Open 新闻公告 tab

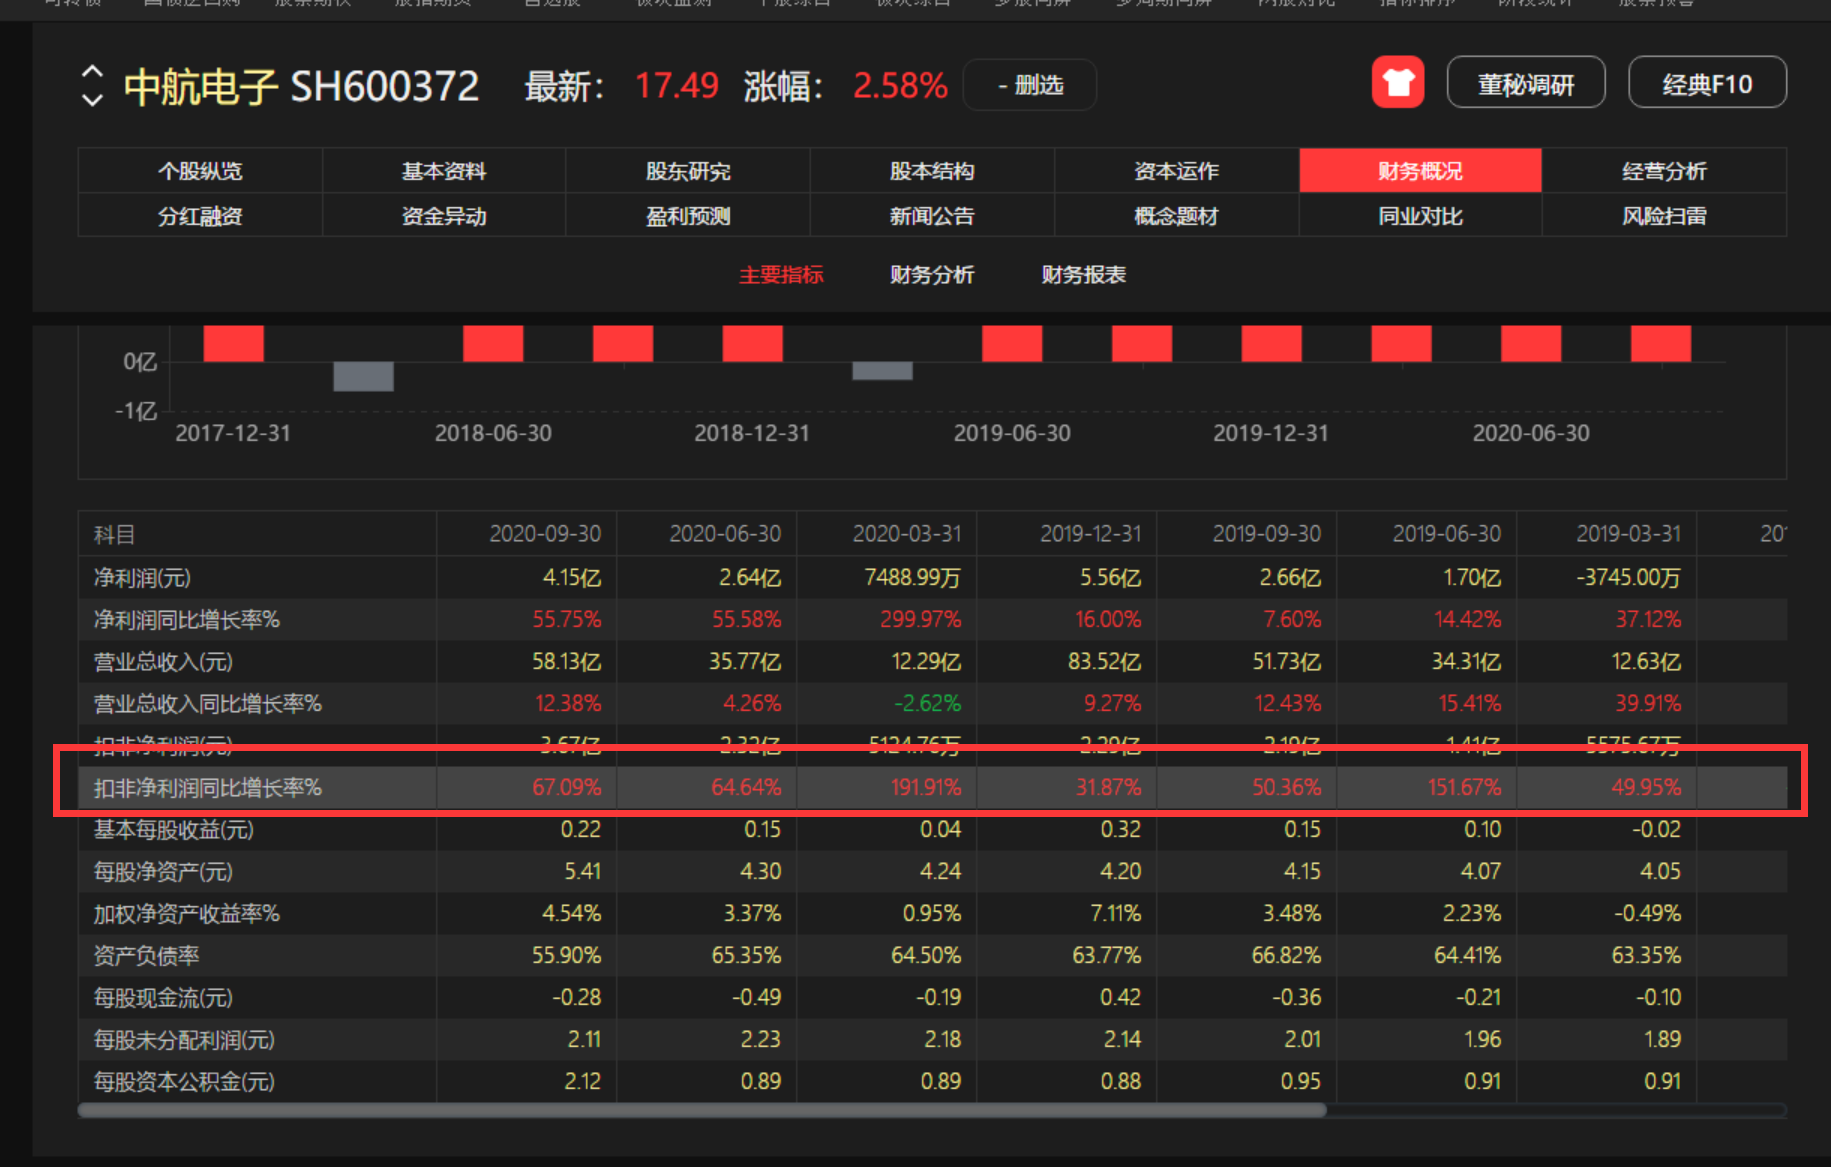pos(932,216)
